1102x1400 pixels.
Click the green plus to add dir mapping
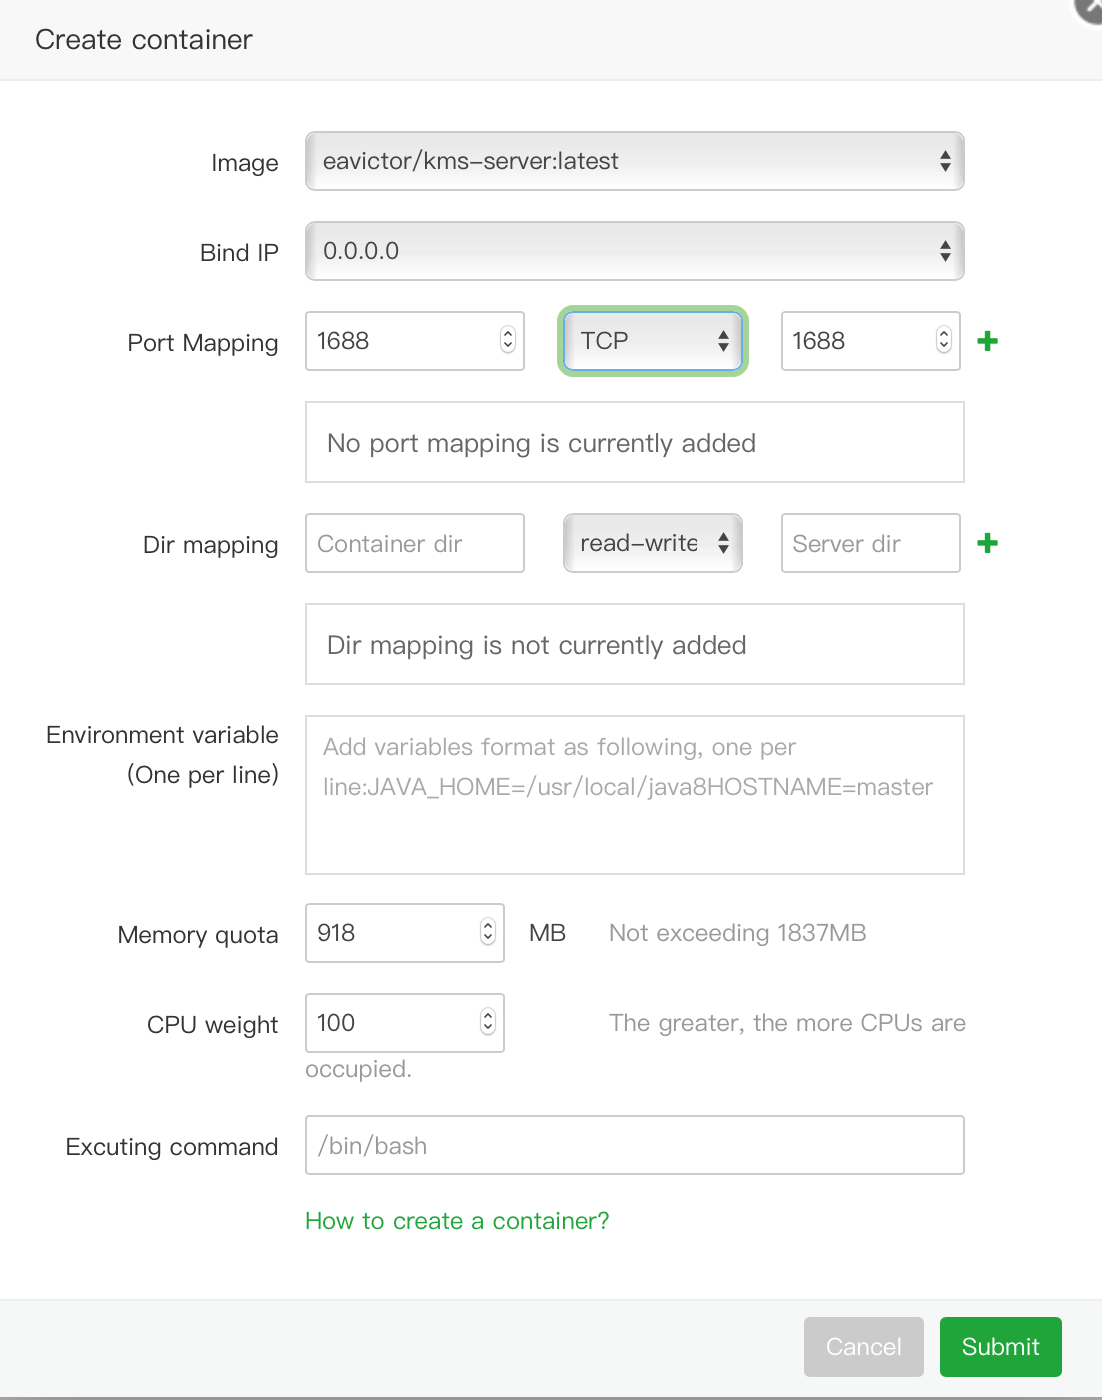[986, 543]
